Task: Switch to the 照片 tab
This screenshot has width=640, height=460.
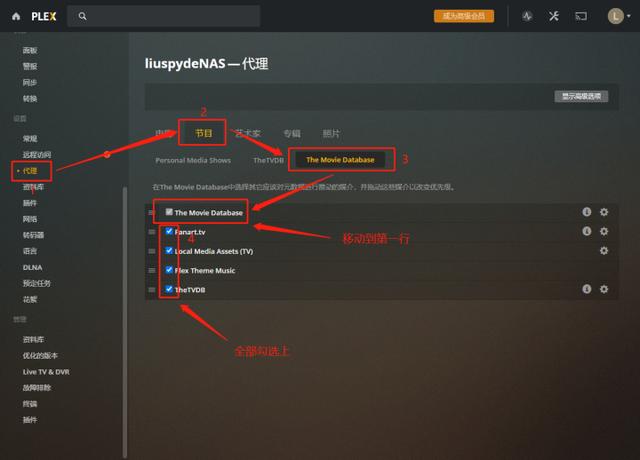Action: click(331, 133)
